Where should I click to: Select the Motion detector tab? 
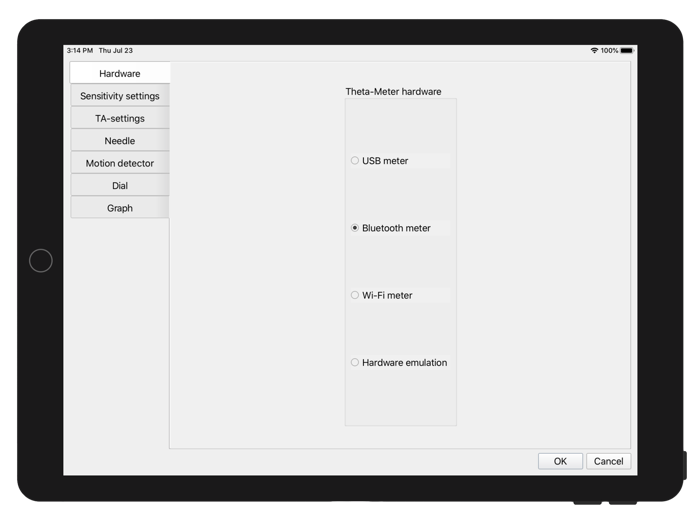(120, 163)
